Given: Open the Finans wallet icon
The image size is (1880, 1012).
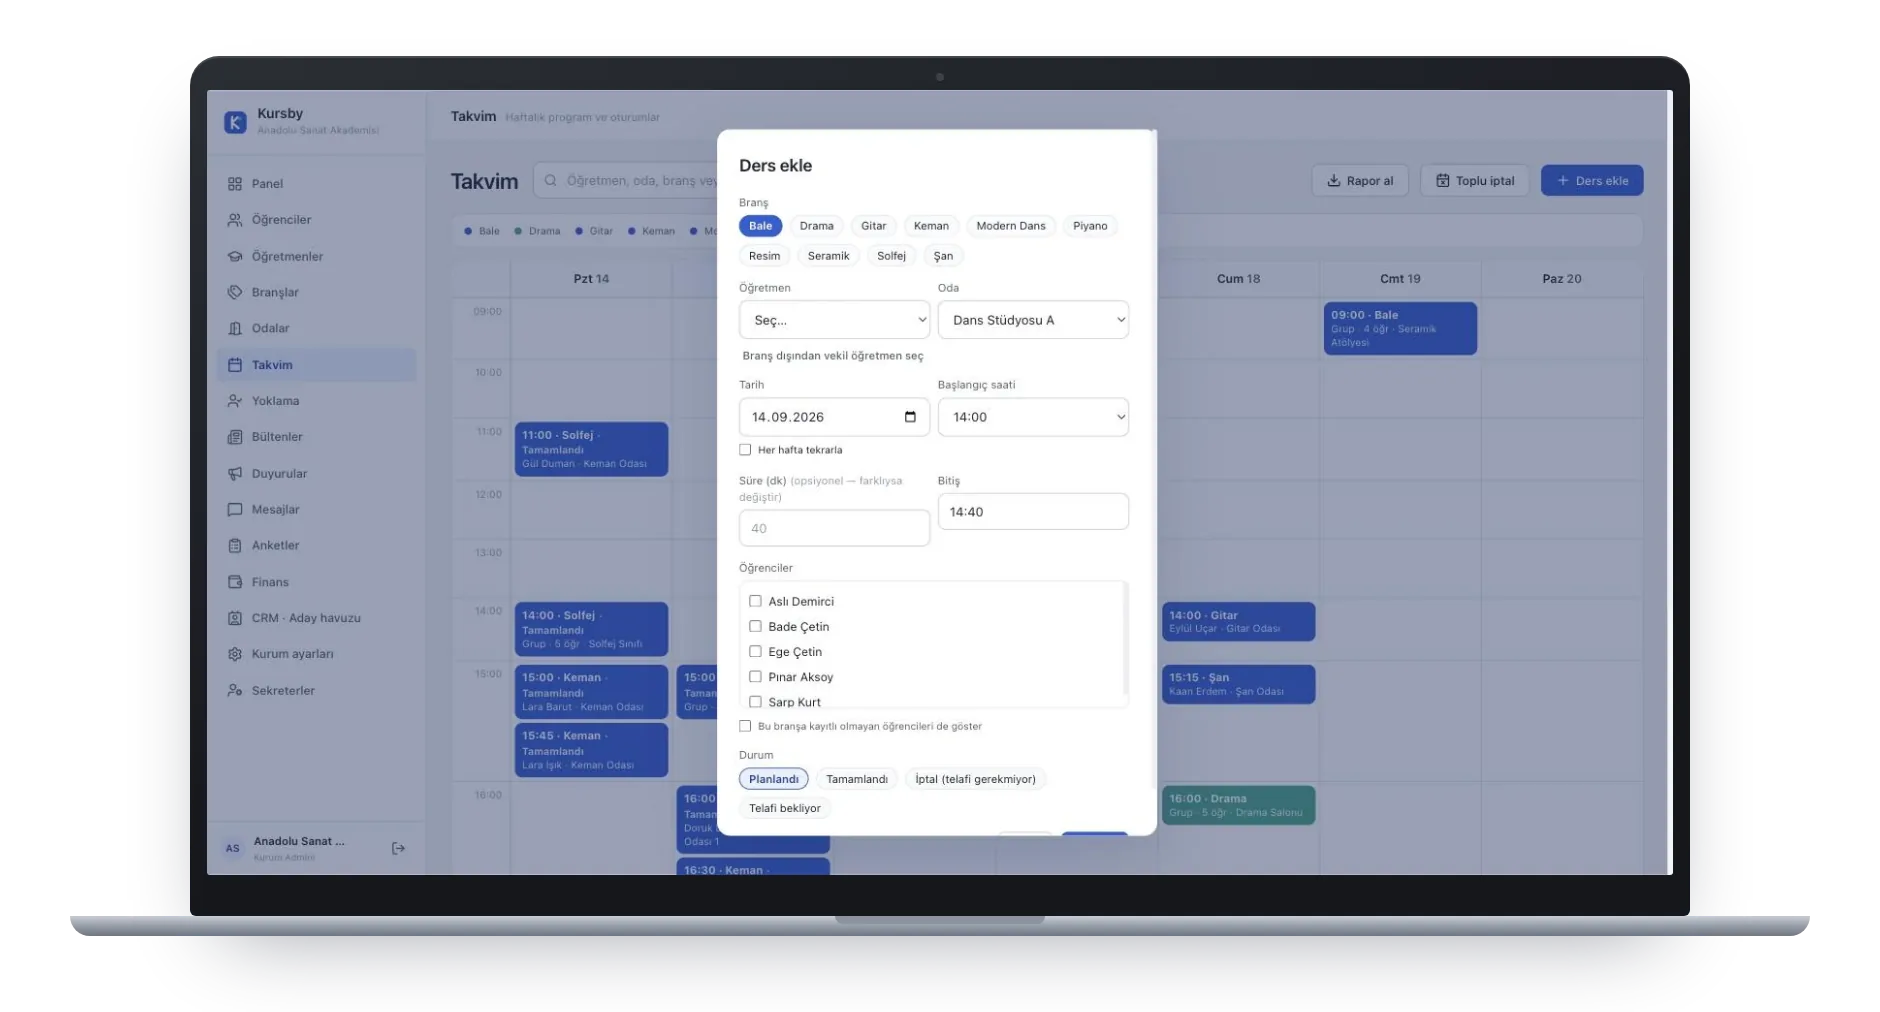Looking at the screenshot, I should pos(235,582).
